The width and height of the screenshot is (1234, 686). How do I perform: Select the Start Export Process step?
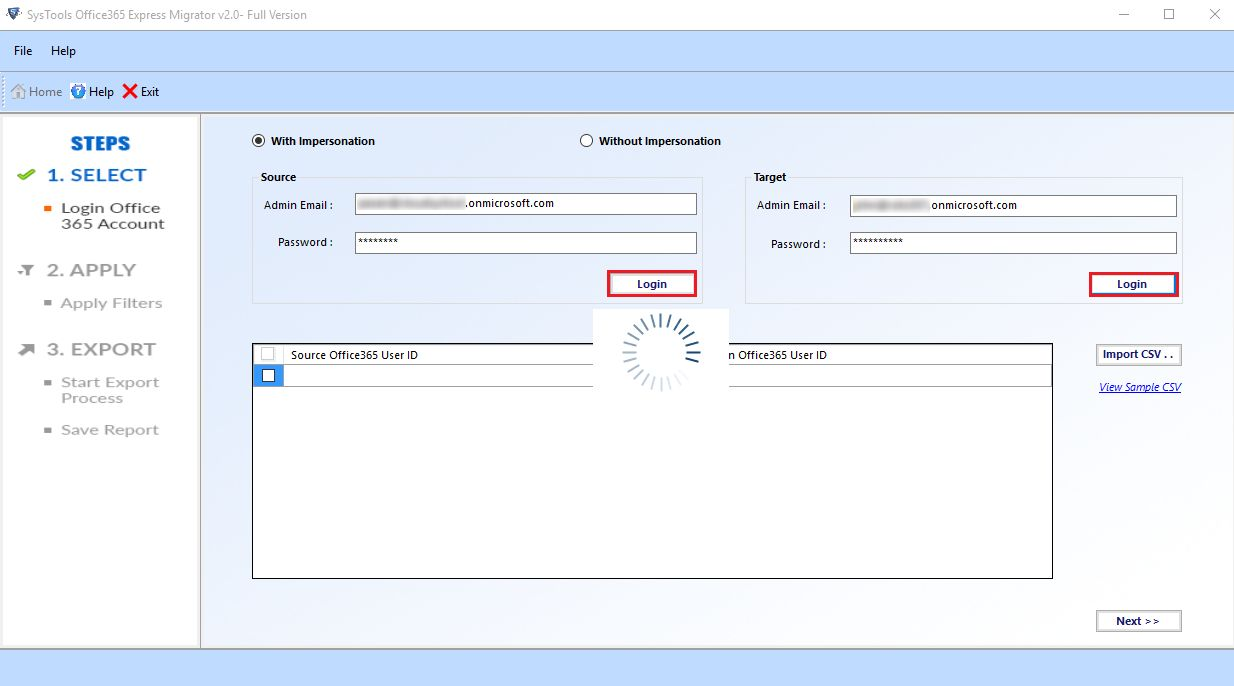(110, 390)
